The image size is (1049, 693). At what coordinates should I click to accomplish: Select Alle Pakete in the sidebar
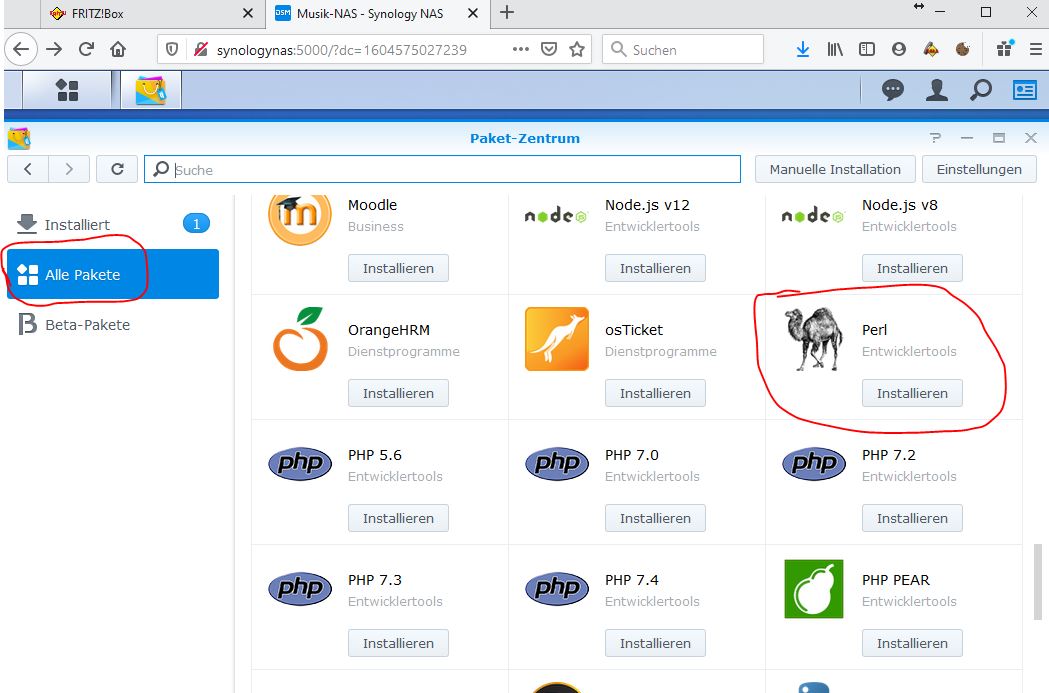tap(112, 274)
